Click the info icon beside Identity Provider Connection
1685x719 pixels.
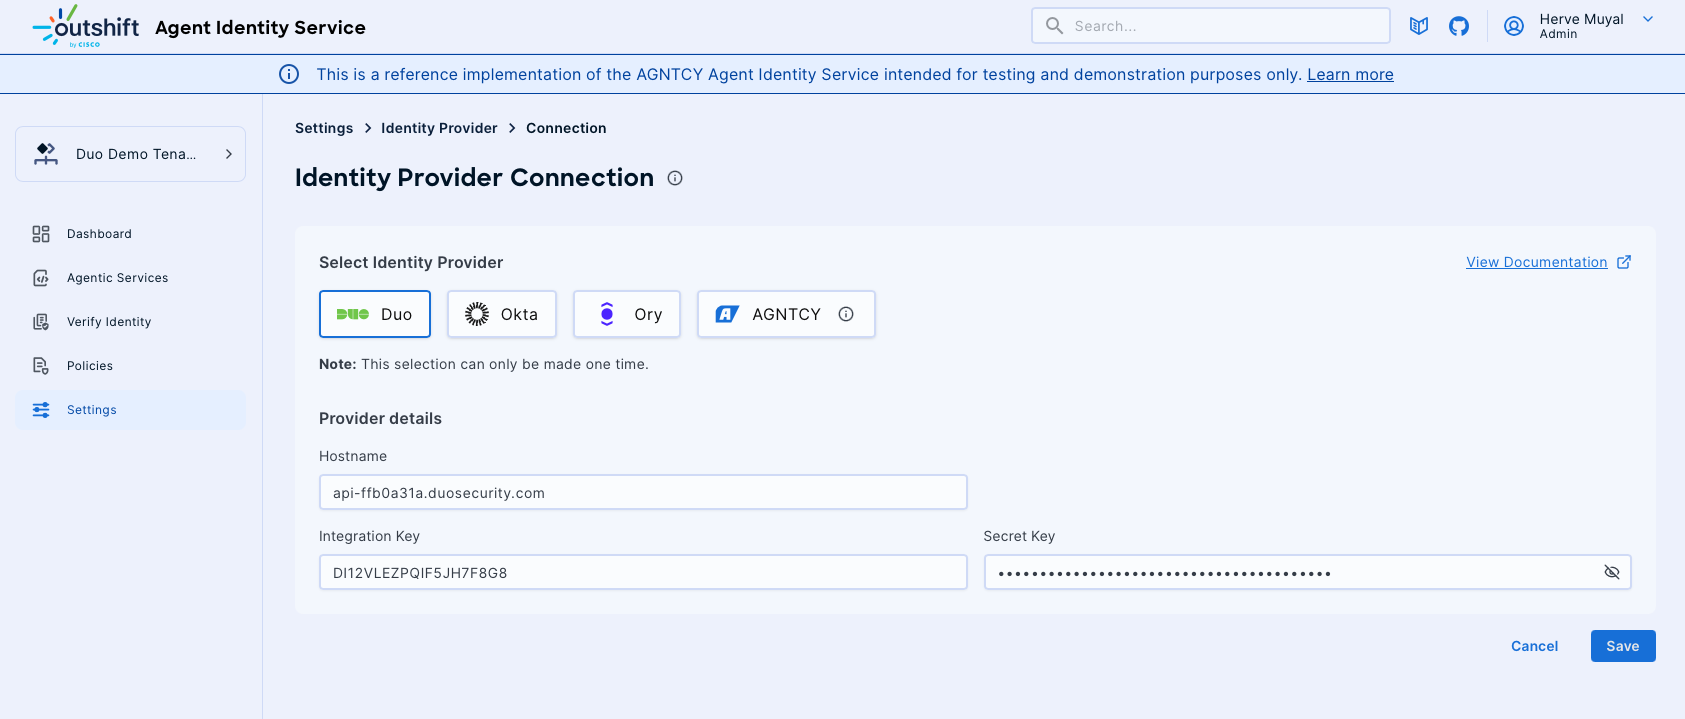[x=675, y=178]
